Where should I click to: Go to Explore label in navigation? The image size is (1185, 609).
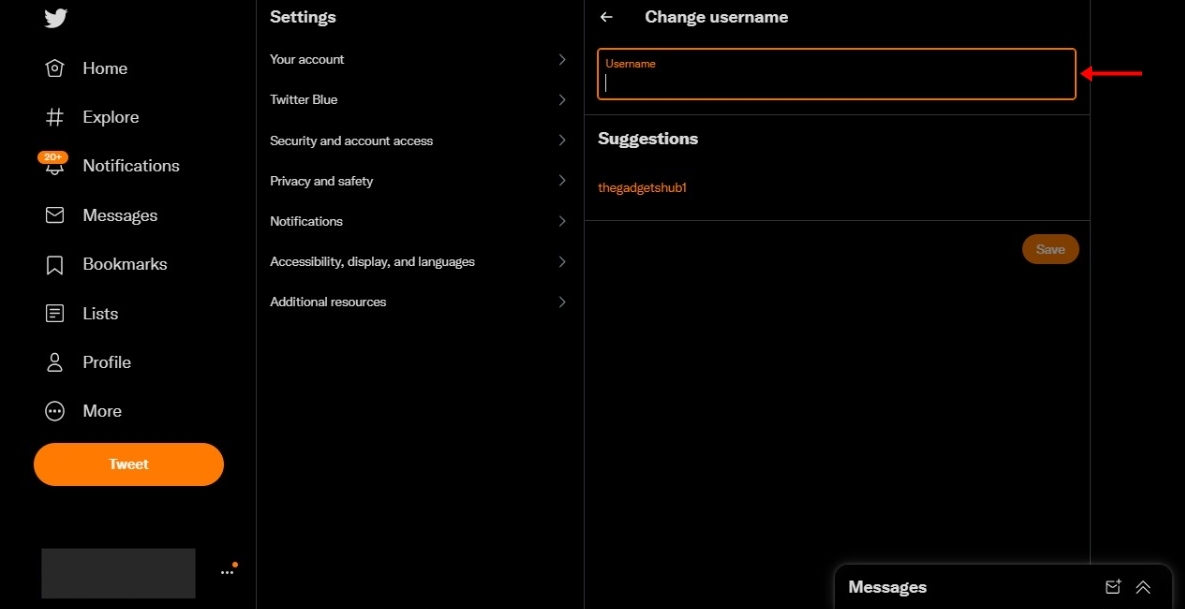pyautogui.click(x=111, y=117)
